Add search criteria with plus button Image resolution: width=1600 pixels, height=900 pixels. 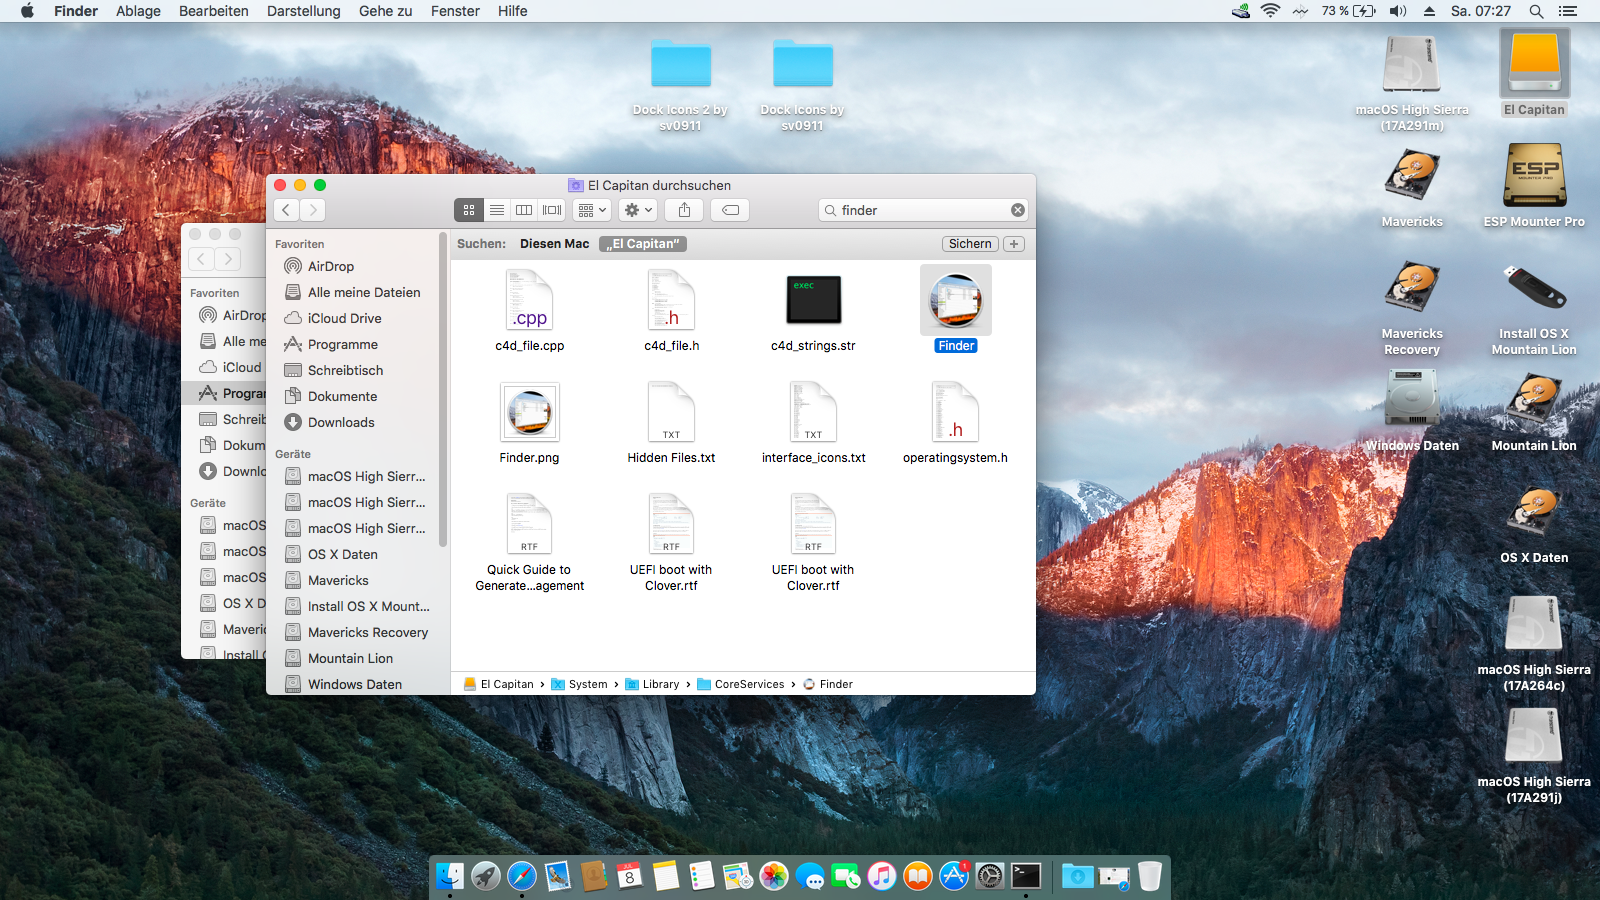[1014, 244]
